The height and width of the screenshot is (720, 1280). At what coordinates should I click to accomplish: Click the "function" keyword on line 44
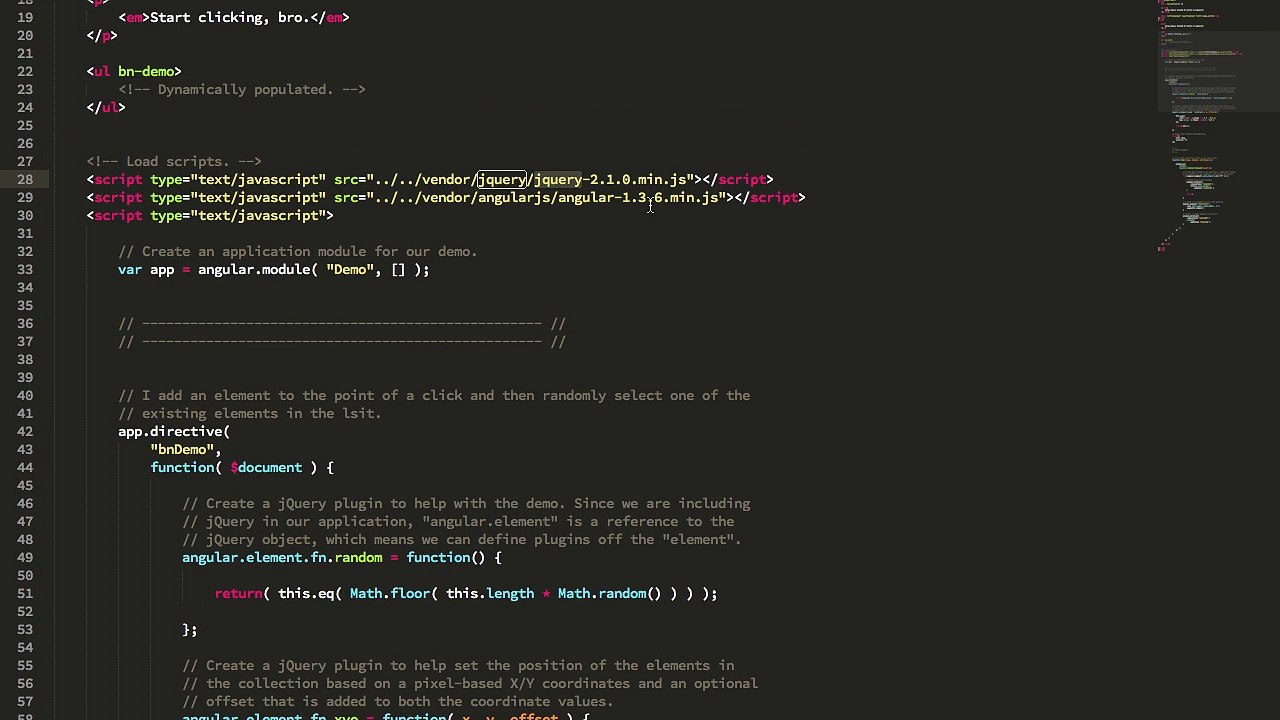click(x=182, y=468)
